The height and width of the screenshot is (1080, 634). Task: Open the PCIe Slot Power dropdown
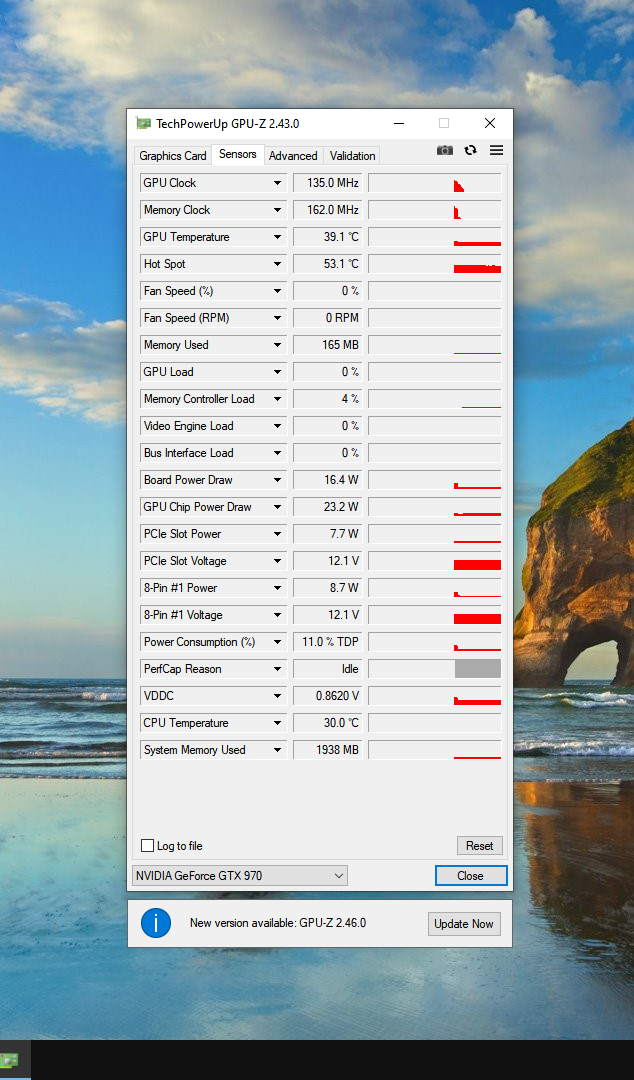click(x=277, y=534)
